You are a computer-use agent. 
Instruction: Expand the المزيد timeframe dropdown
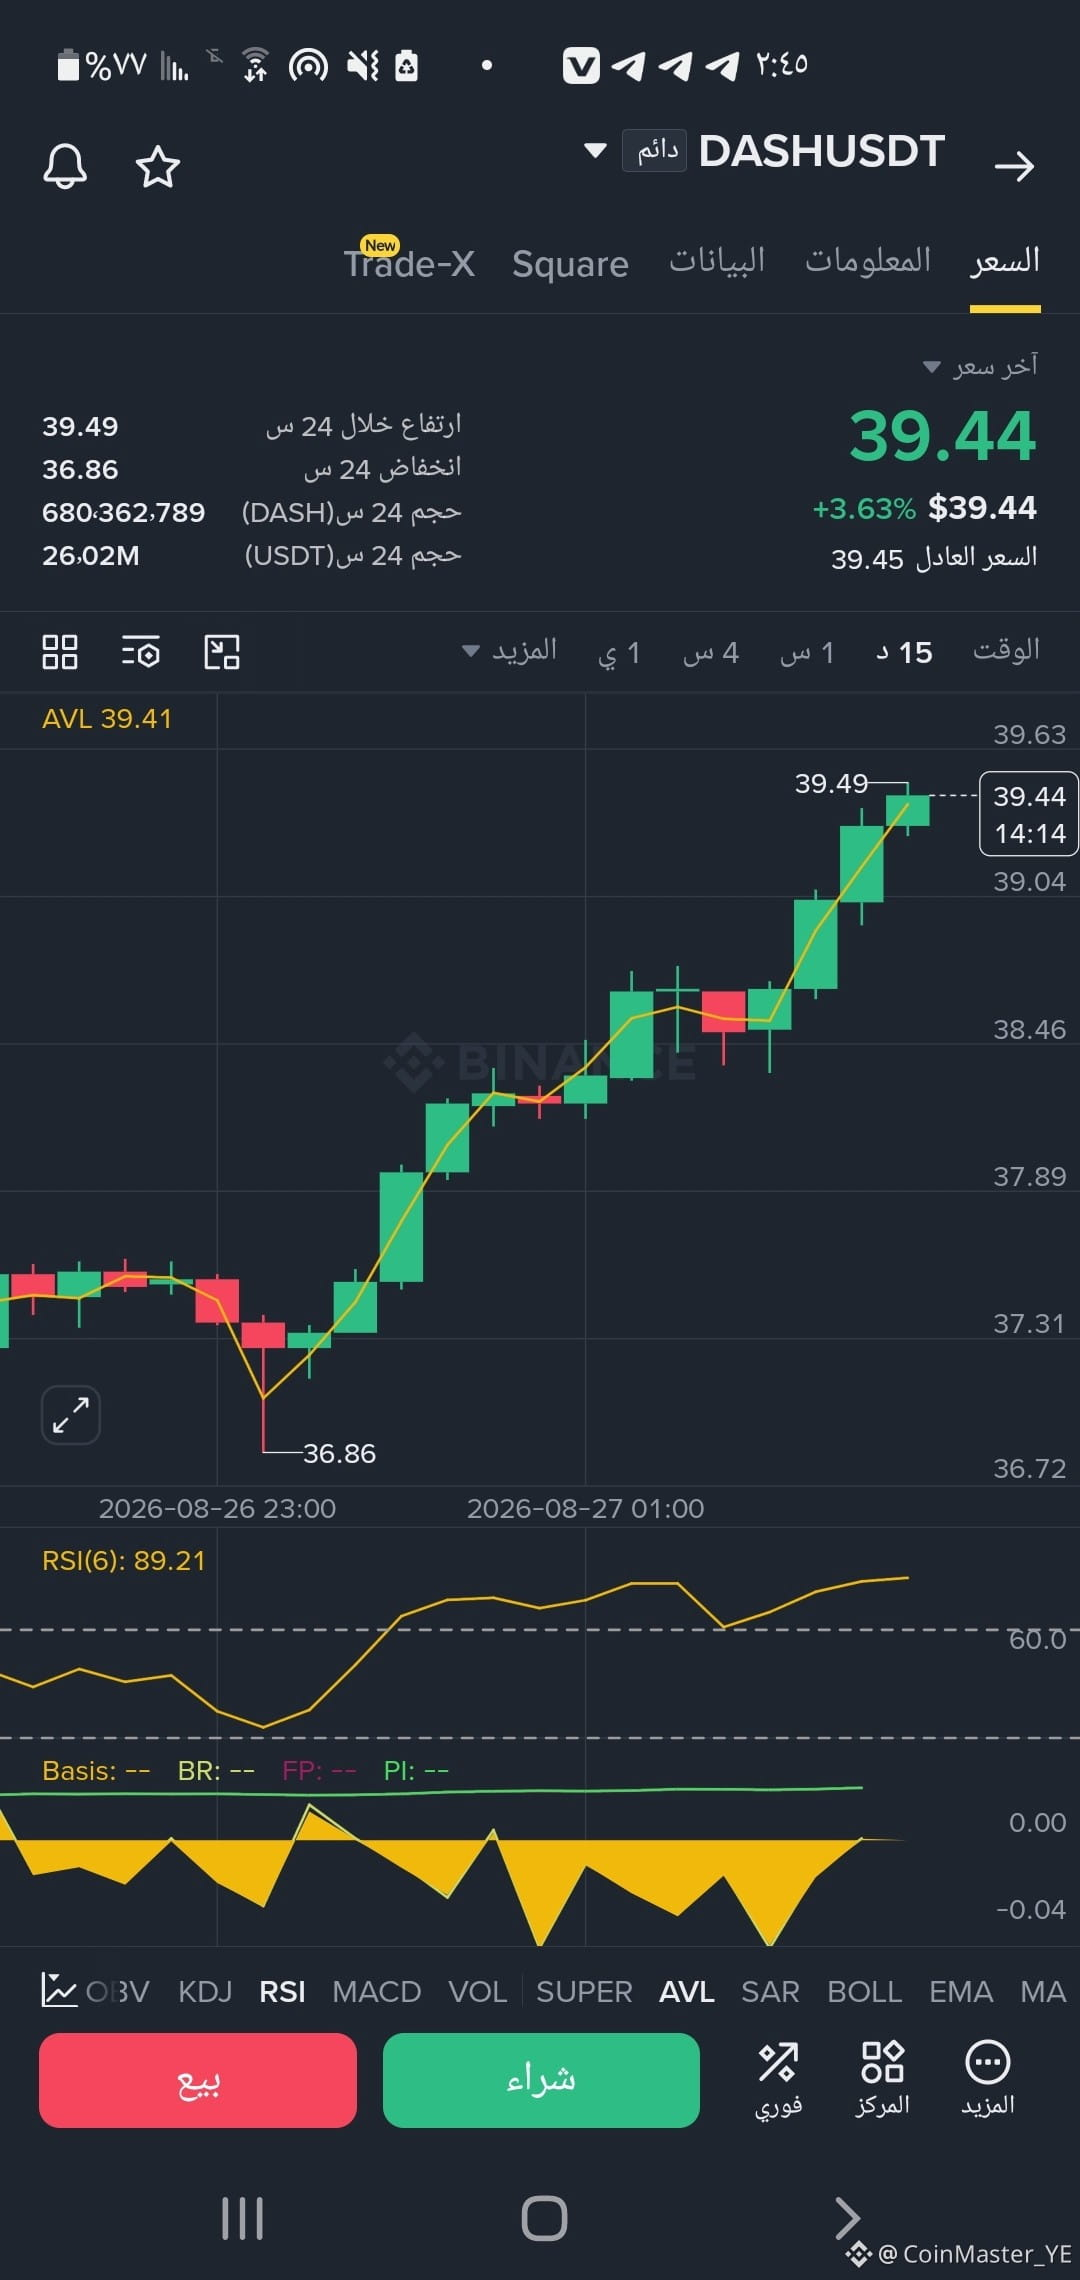tap(509, 651)
